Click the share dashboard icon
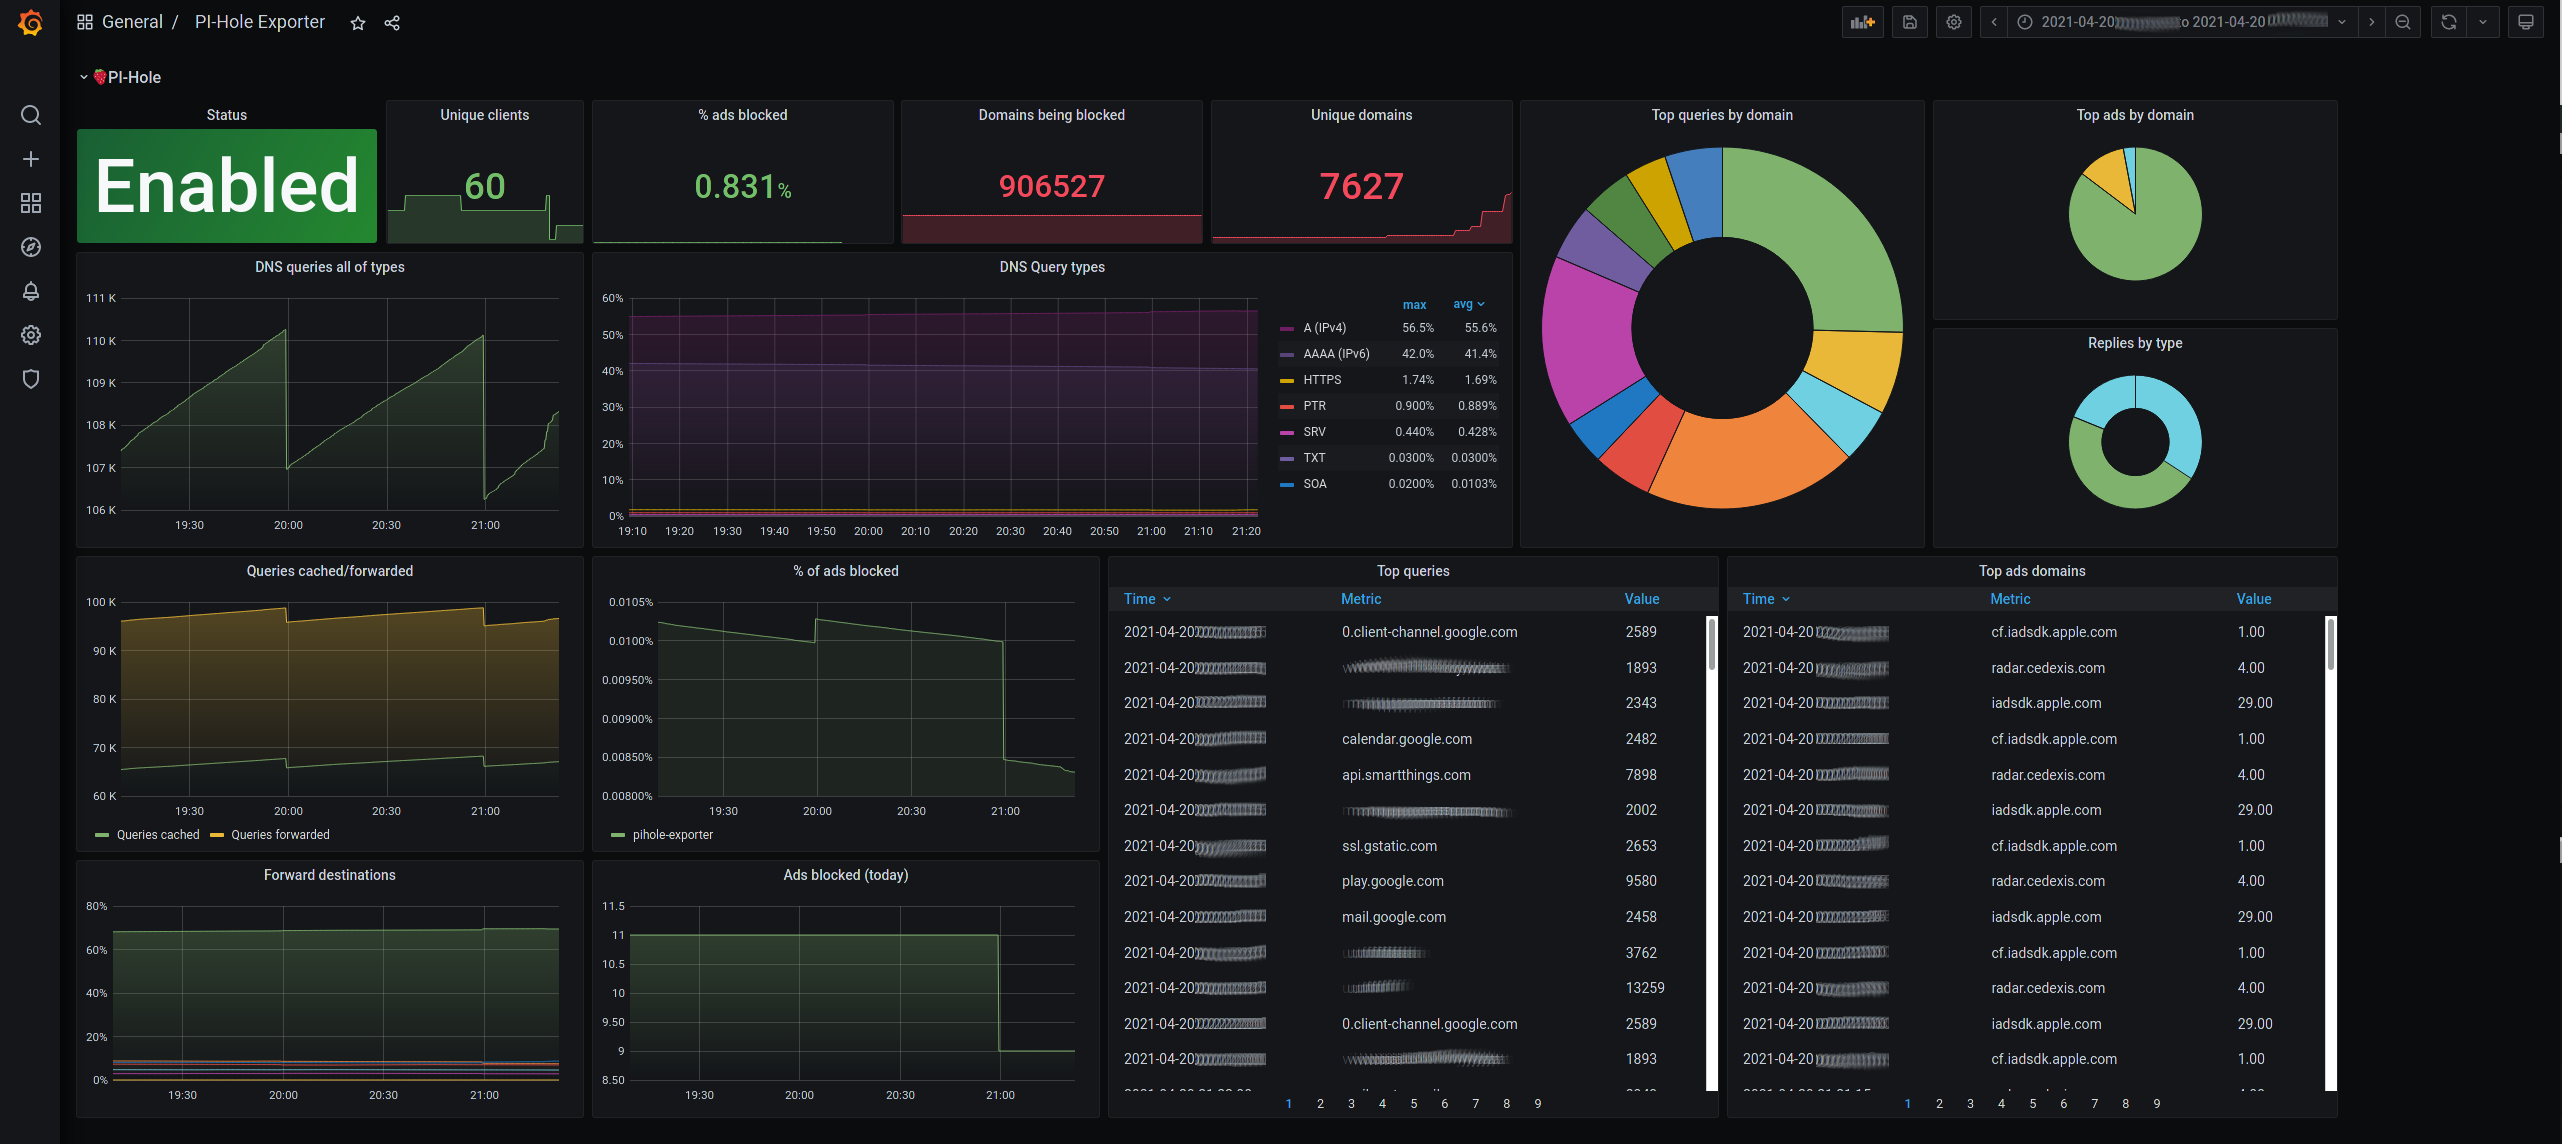 point(392,23)
